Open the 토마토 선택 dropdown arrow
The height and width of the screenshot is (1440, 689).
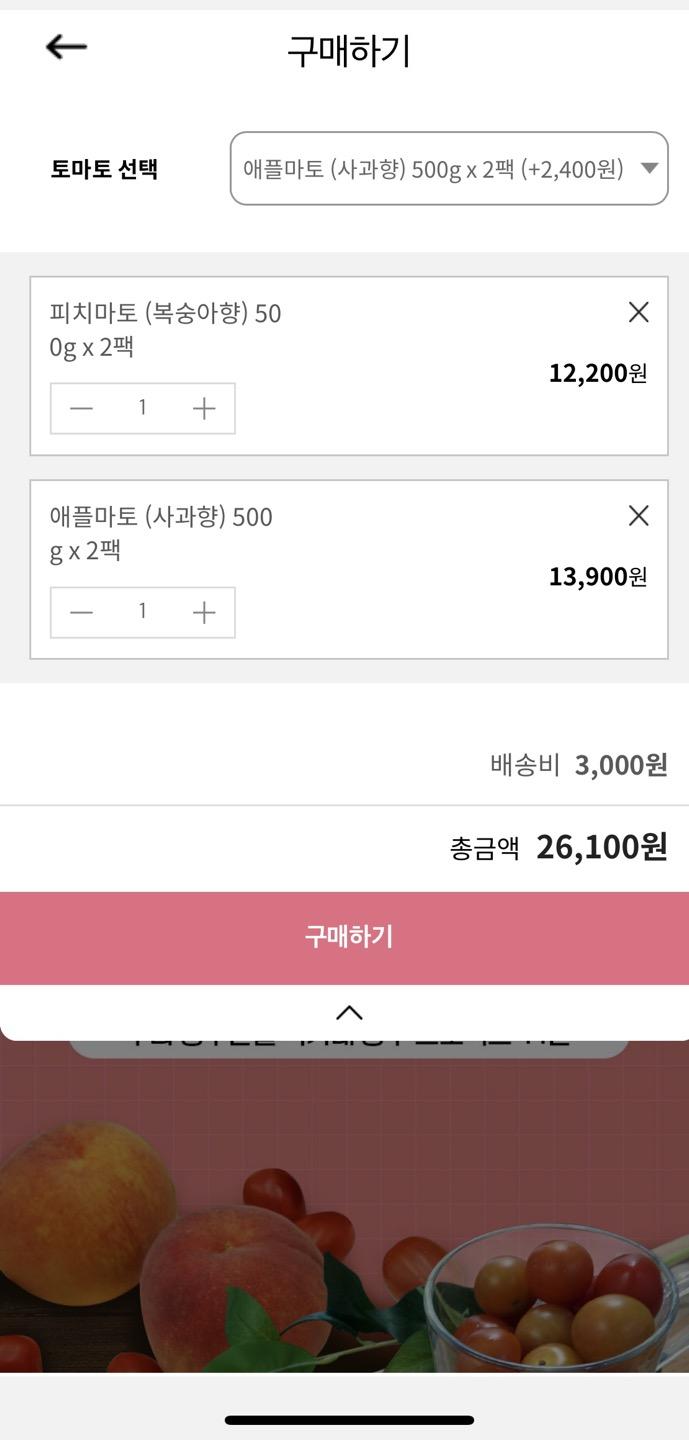pyautogui.click(x=649, y=168)
